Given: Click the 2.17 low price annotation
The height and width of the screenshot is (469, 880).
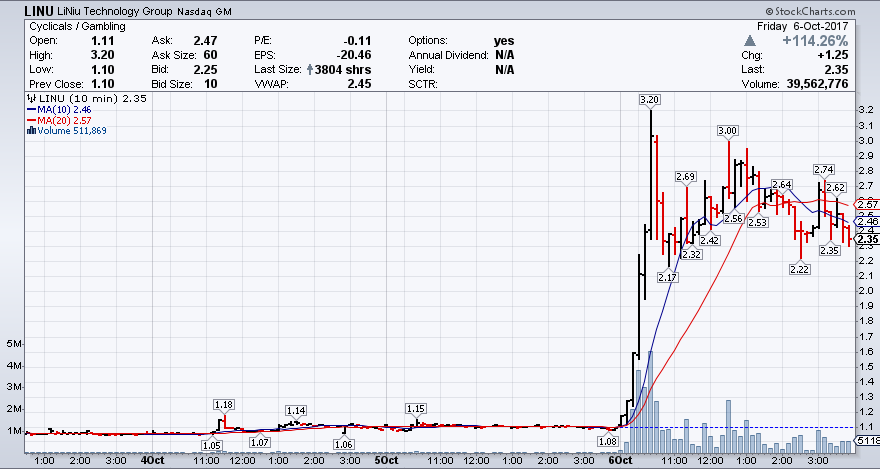Looking at the screenshot, I should coord(668,277).
